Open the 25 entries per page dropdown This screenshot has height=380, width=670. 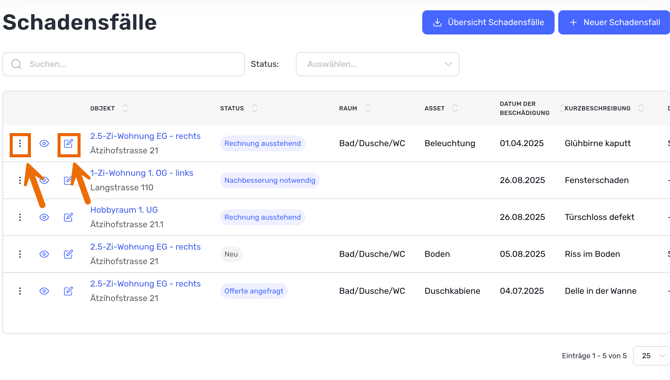(651, 356)
